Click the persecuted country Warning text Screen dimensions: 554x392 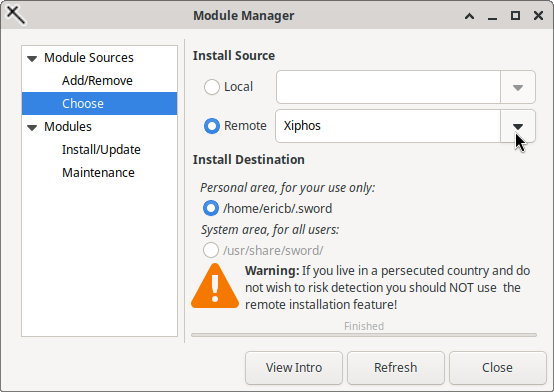[x=387, y=287]
